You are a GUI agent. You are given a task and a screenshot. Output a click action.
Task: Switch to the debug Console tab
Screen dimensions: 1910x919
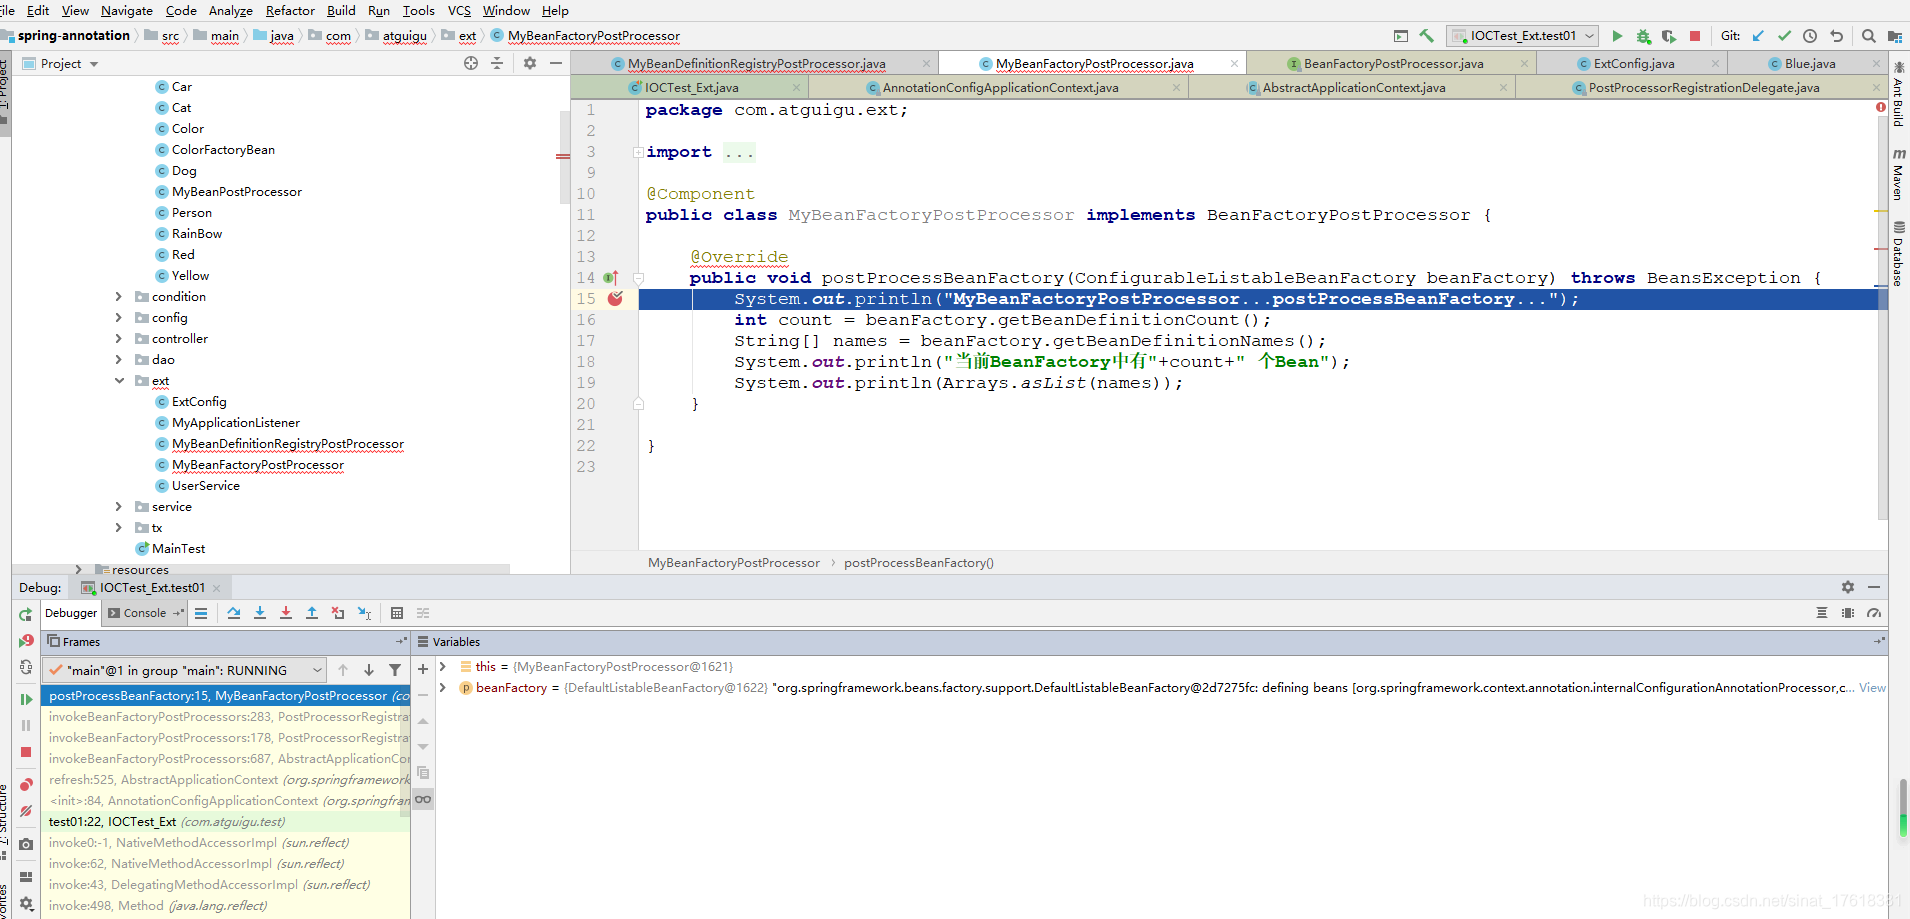point(144,613)
